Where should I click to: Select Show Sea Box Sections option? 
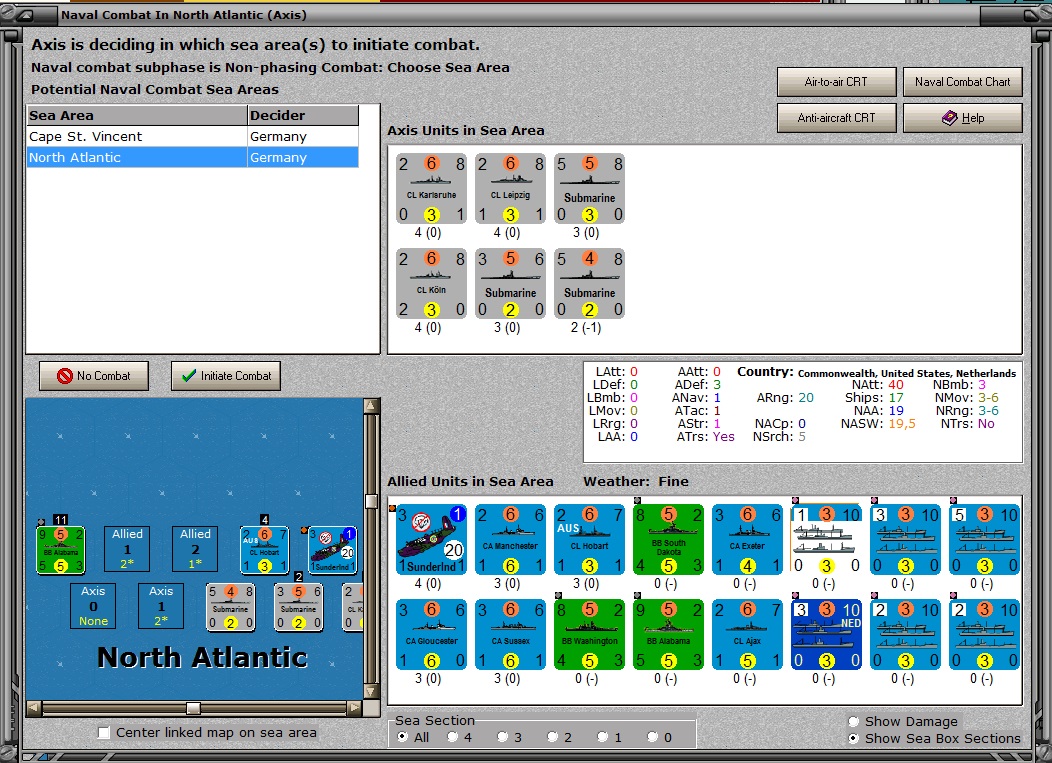coord(853,738)
